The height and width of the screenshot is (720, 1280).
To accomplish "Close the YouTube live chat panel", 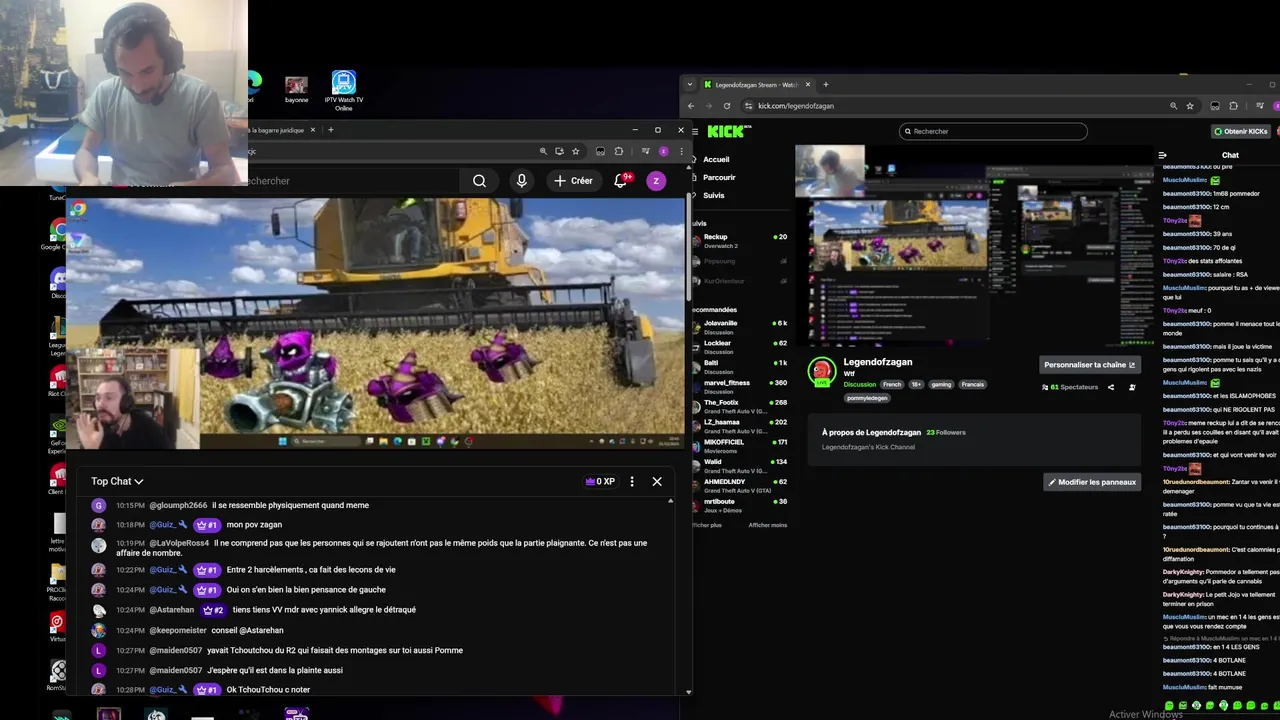I will coord(657,482).
